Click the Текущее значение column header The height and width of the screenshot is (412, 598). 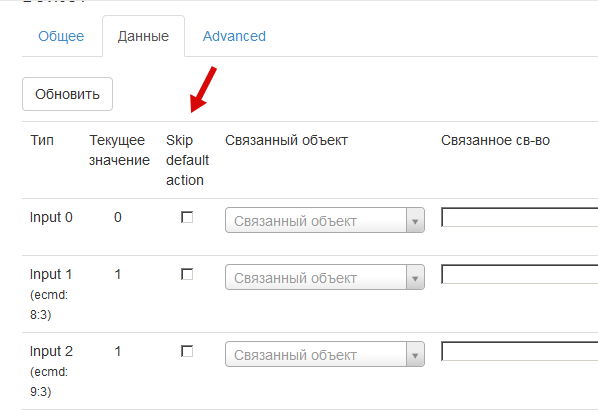click(119, 150)
